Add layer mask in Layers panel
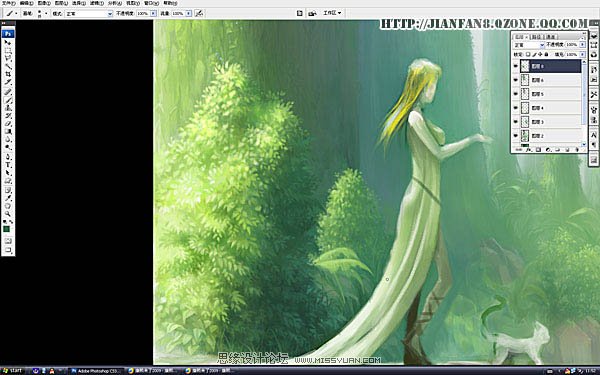This screenshot has height=375, width=600. point(538,150)
